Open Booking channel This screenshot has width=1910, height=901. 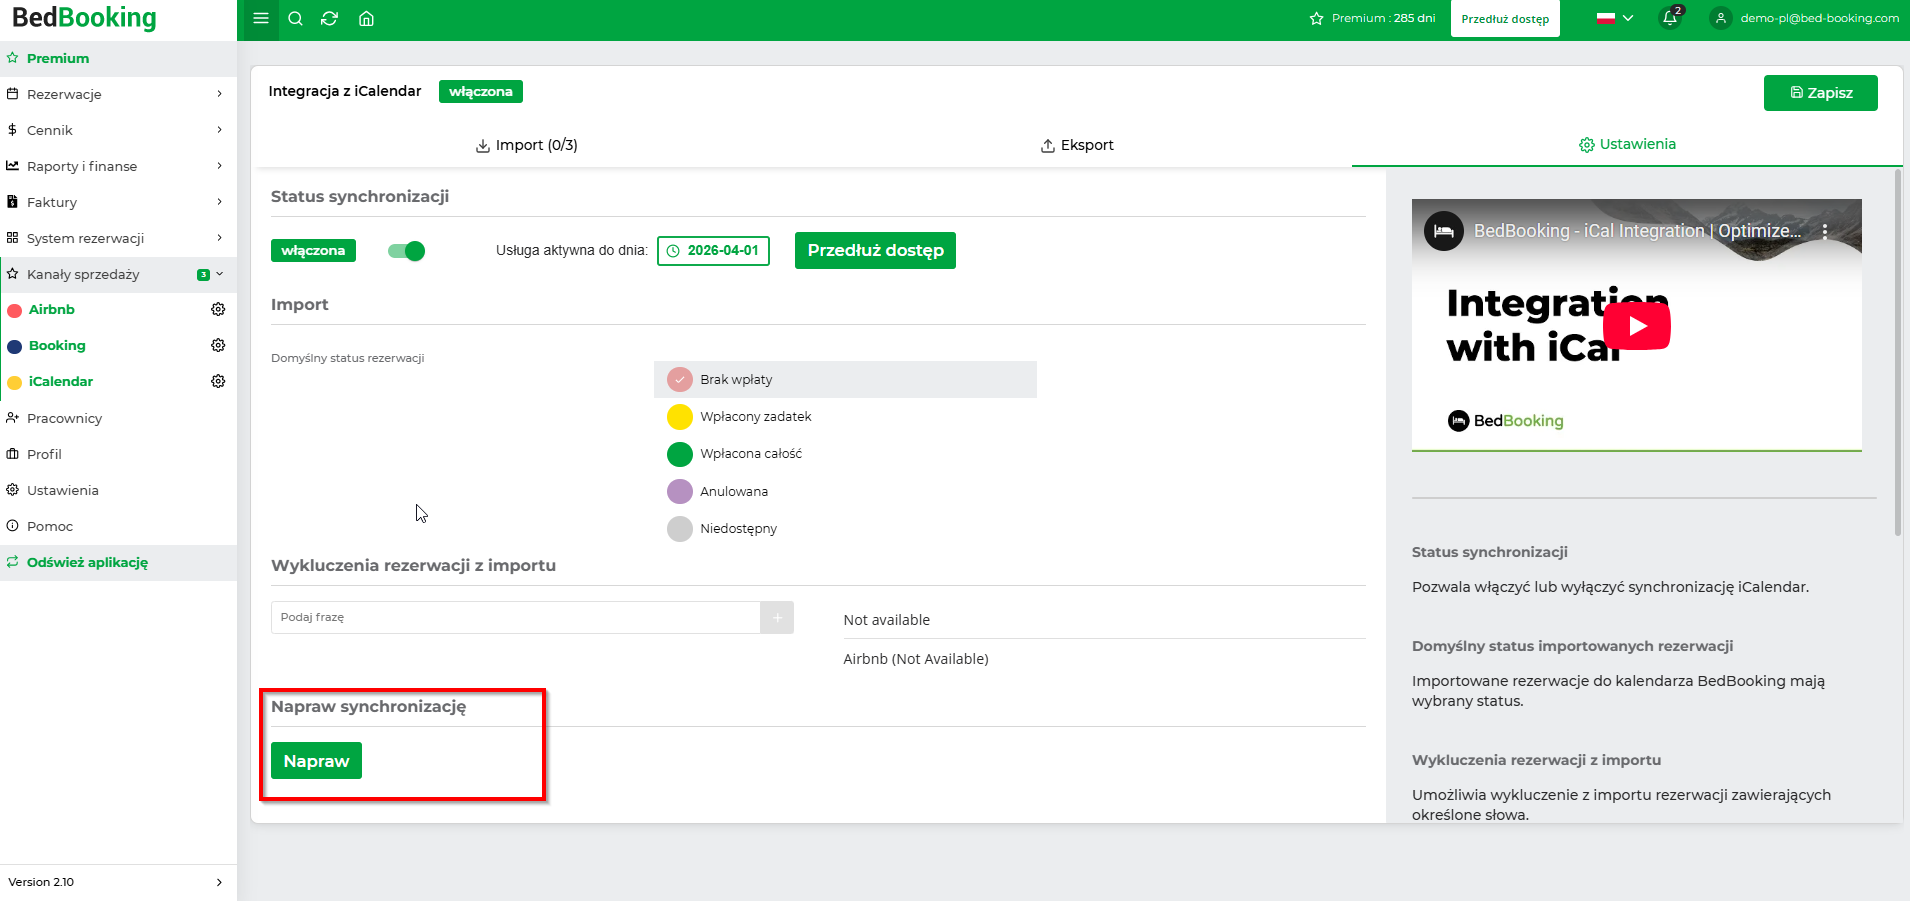click(x=57, y=345)
